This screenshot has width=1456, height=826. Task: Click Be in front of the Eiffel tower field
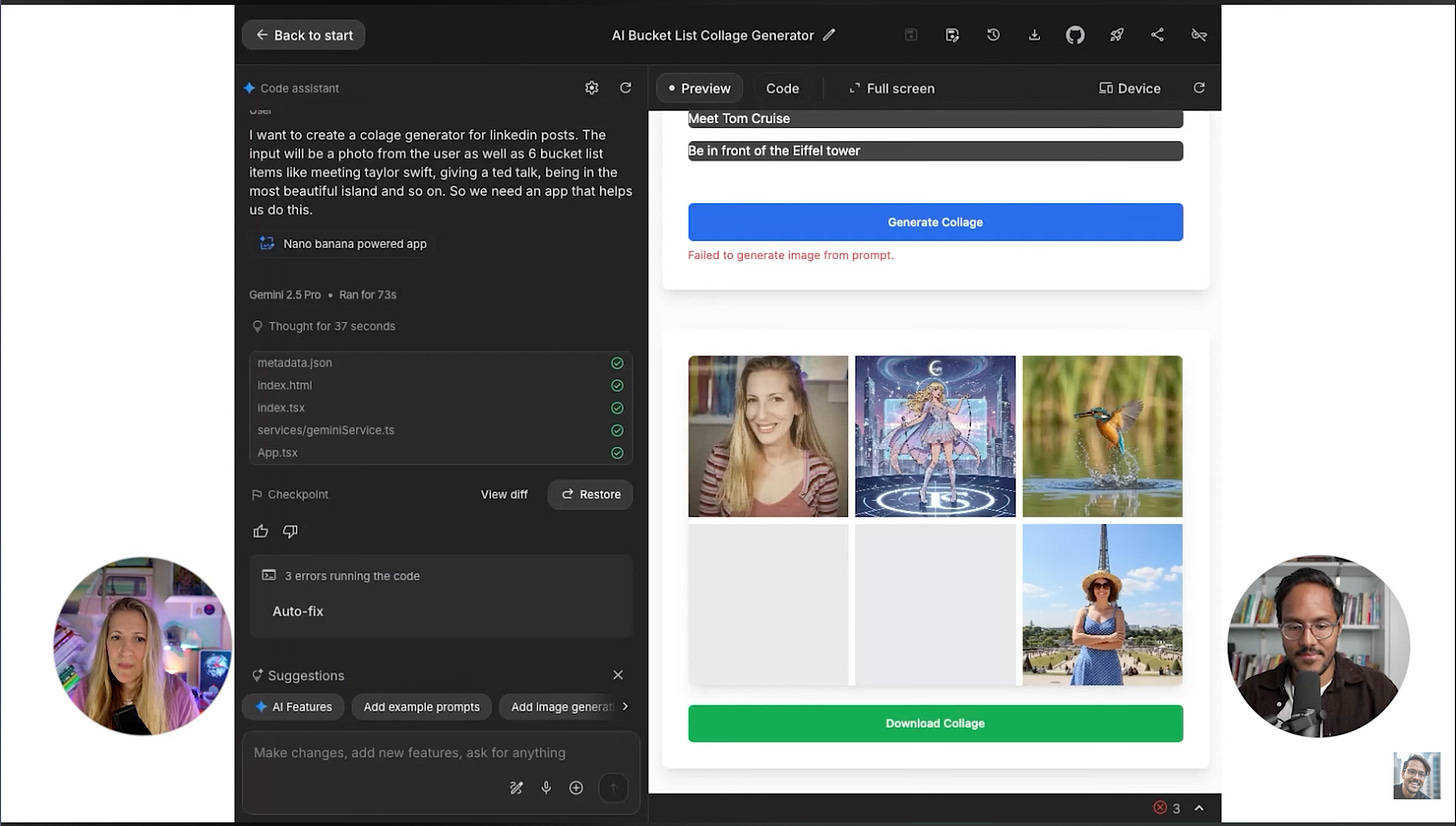click(935, 151)
